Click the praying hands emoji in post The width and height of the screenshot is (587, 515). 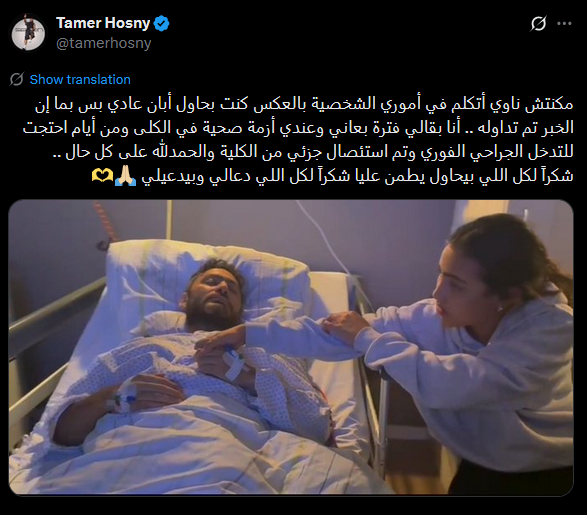(125, 176)
